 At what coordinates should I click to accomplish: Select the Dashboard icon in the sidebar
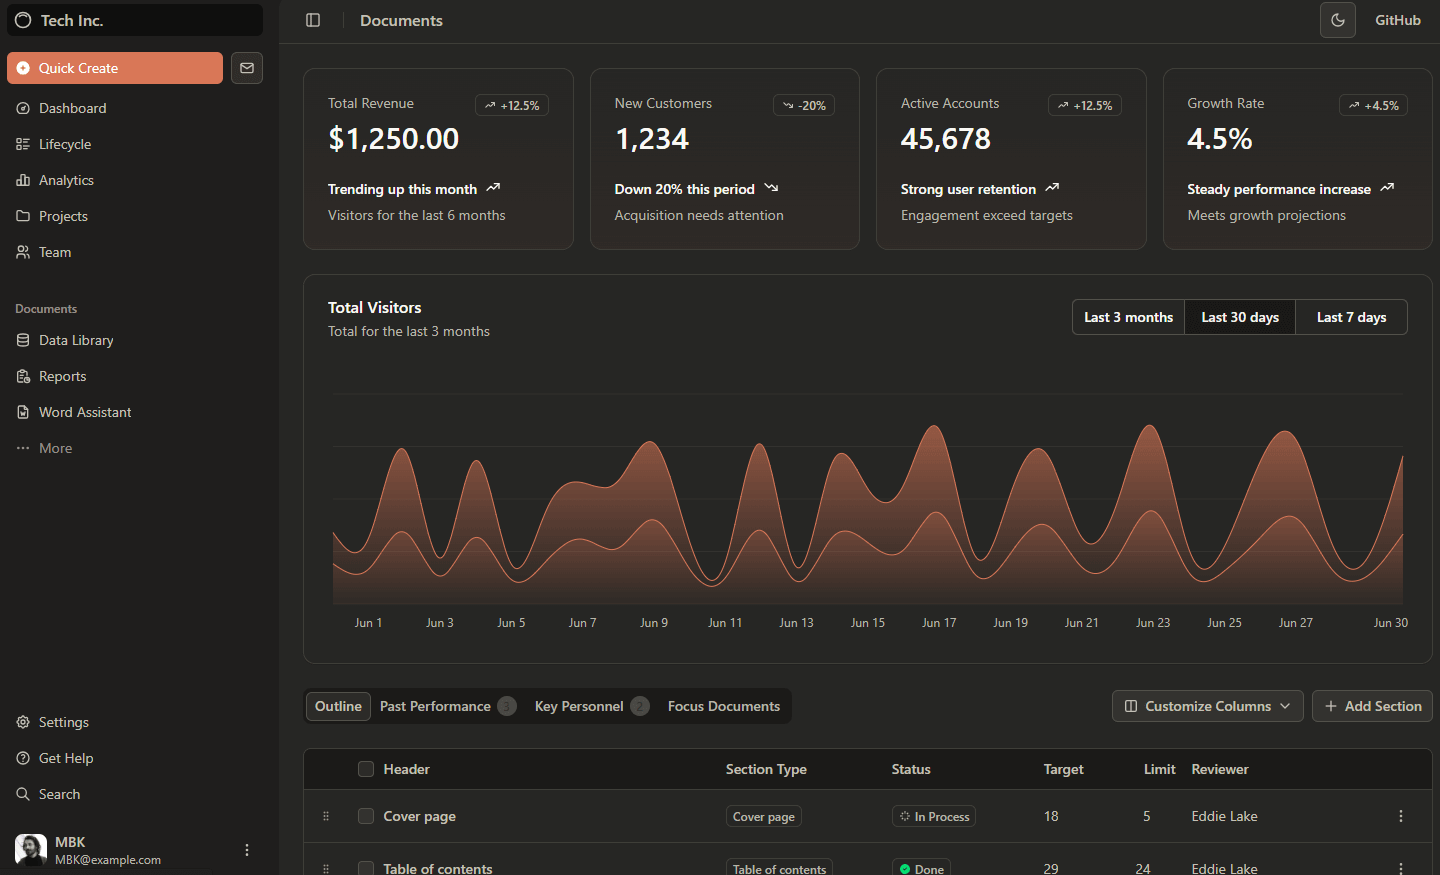pos(22,108)
